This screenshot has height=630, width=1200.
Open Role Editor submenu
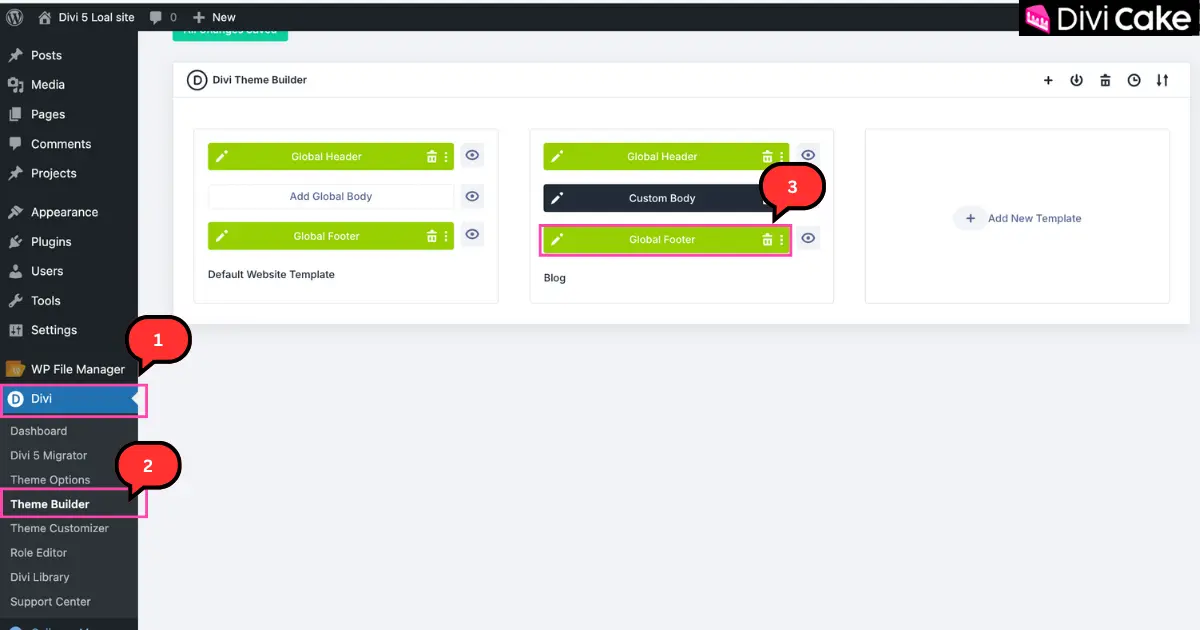pyautogui.click(x=39, y=553)
